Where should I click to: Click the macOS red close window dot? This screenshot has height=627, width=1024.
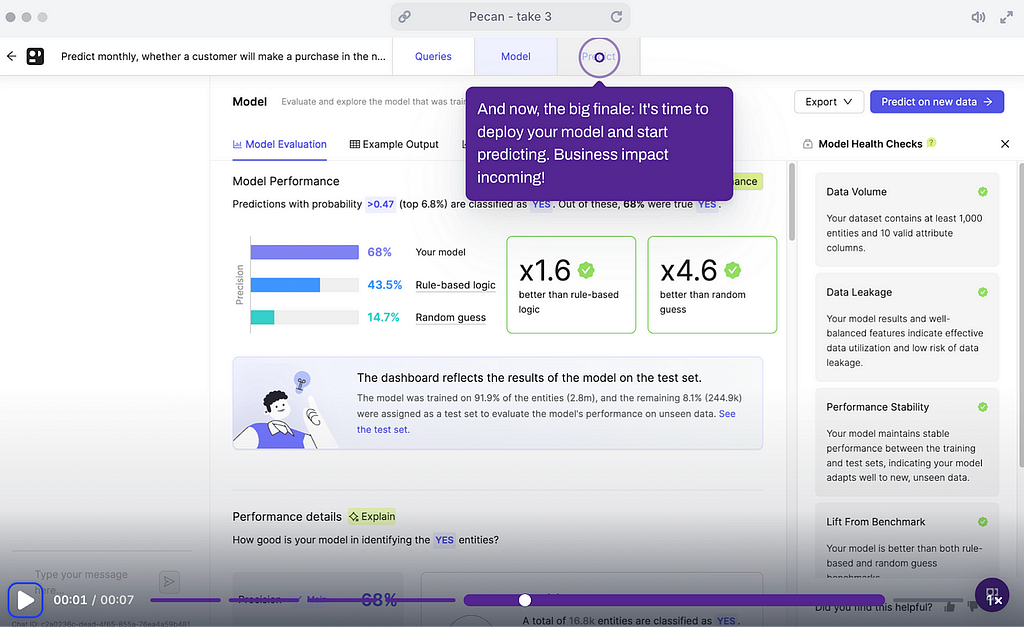10,17
